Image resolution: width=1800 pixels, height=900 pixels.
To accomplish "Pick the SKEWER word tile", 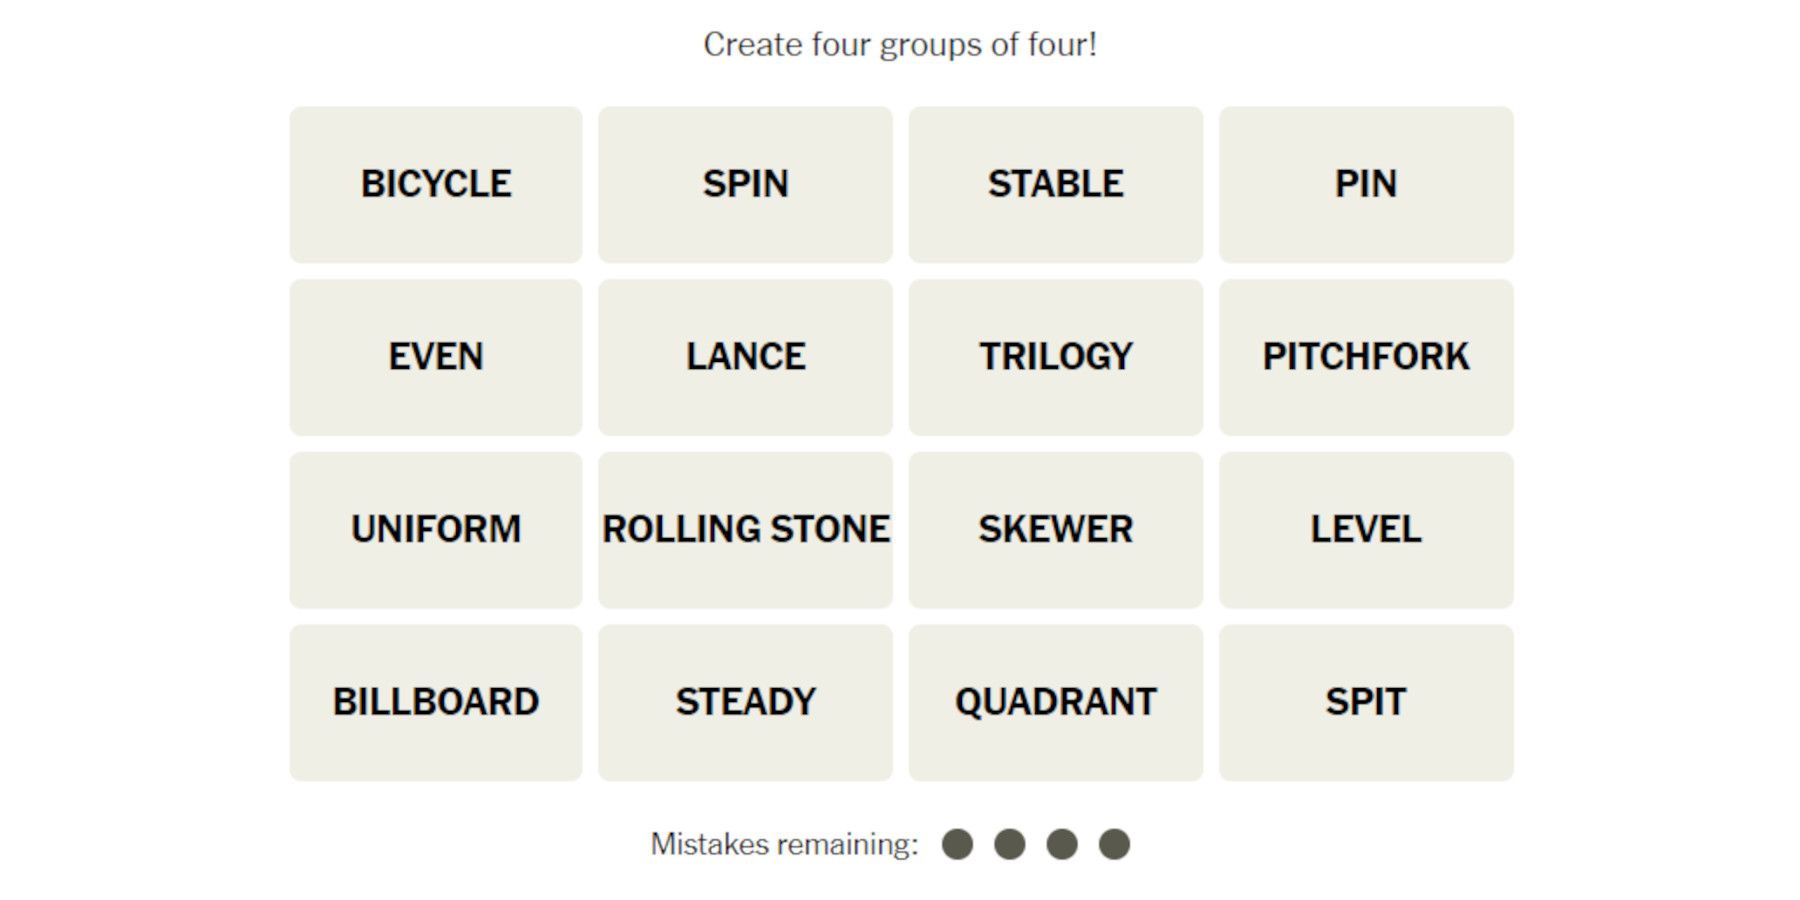I will [1055, 530].
